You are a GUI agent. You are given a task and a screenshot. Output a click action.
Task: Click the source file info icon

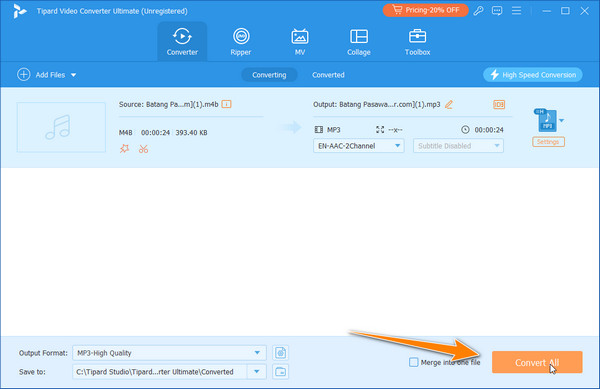(227, 104)
